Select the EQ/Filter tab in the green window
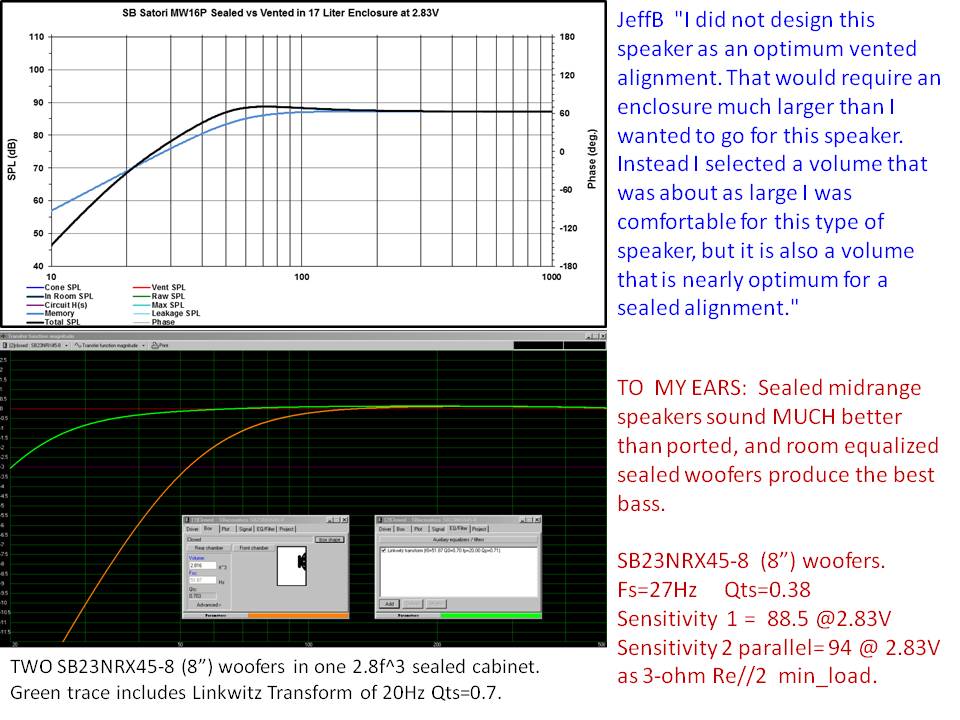This screenshot has height=720, width=960. pos(459,528)
